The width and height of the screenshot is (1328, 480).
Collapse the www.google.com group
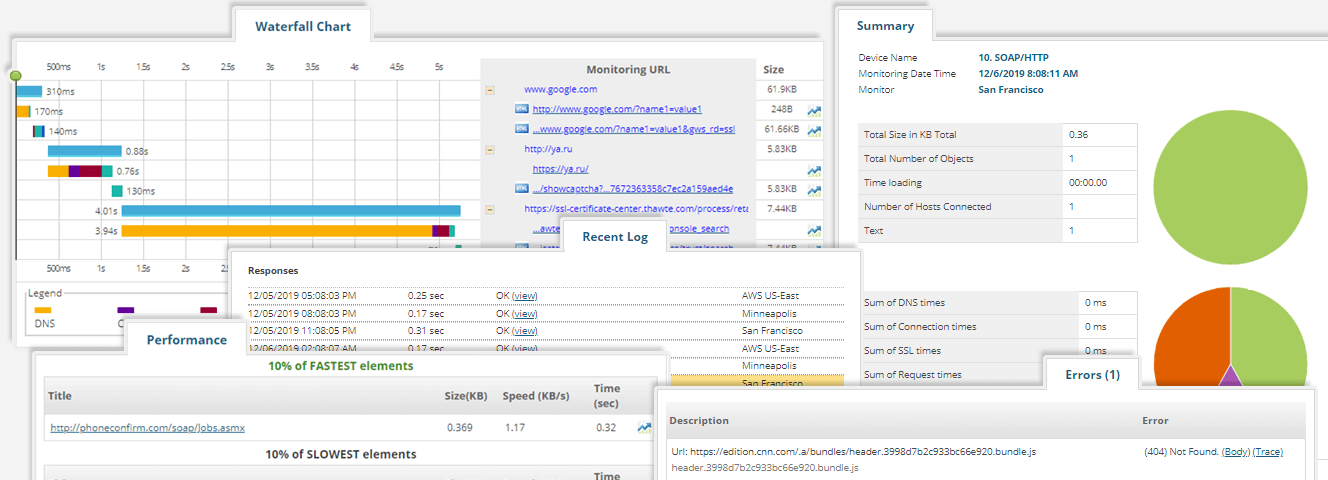490,89
